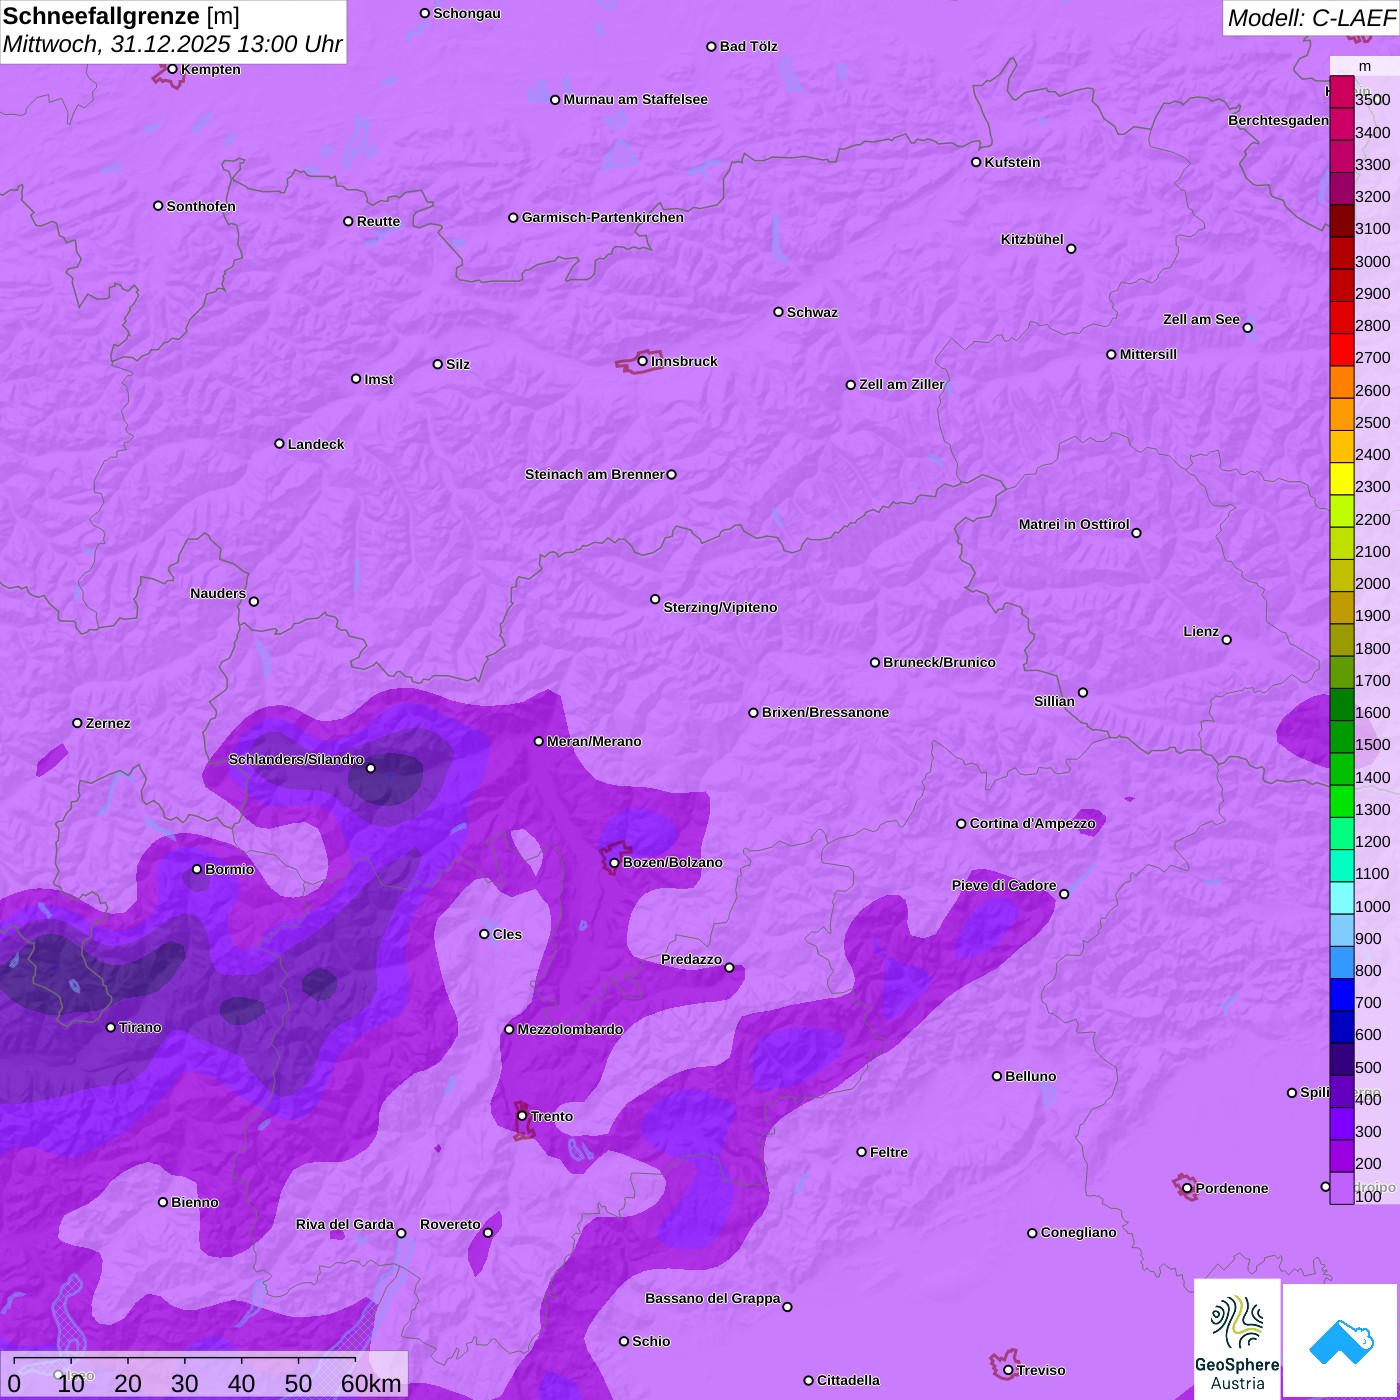Click the Treviso city marker dot

(x=1008, y=1370)
